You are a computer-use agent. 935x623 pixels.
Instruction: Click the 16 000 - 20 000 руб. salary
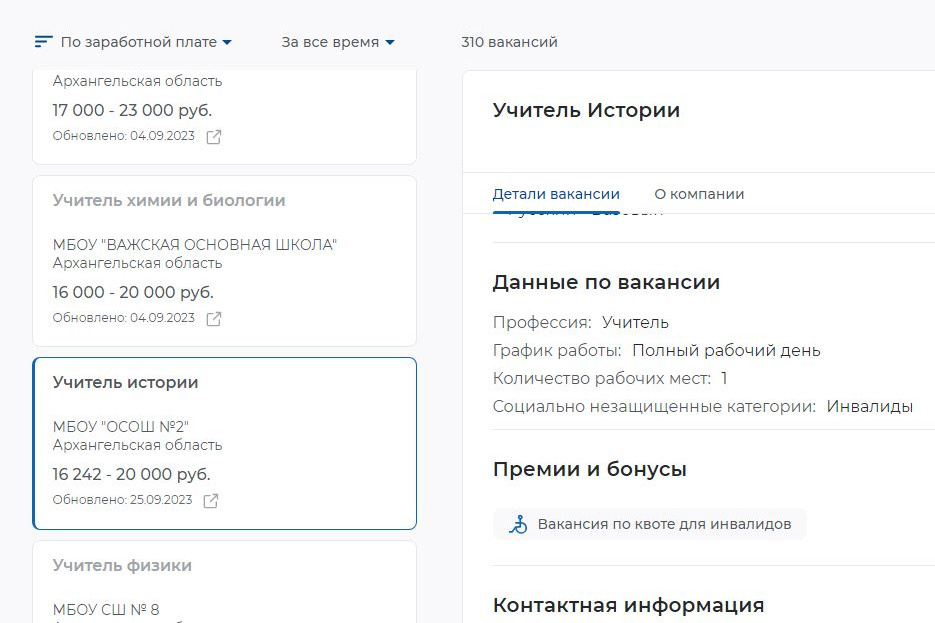tap(133, 292)
